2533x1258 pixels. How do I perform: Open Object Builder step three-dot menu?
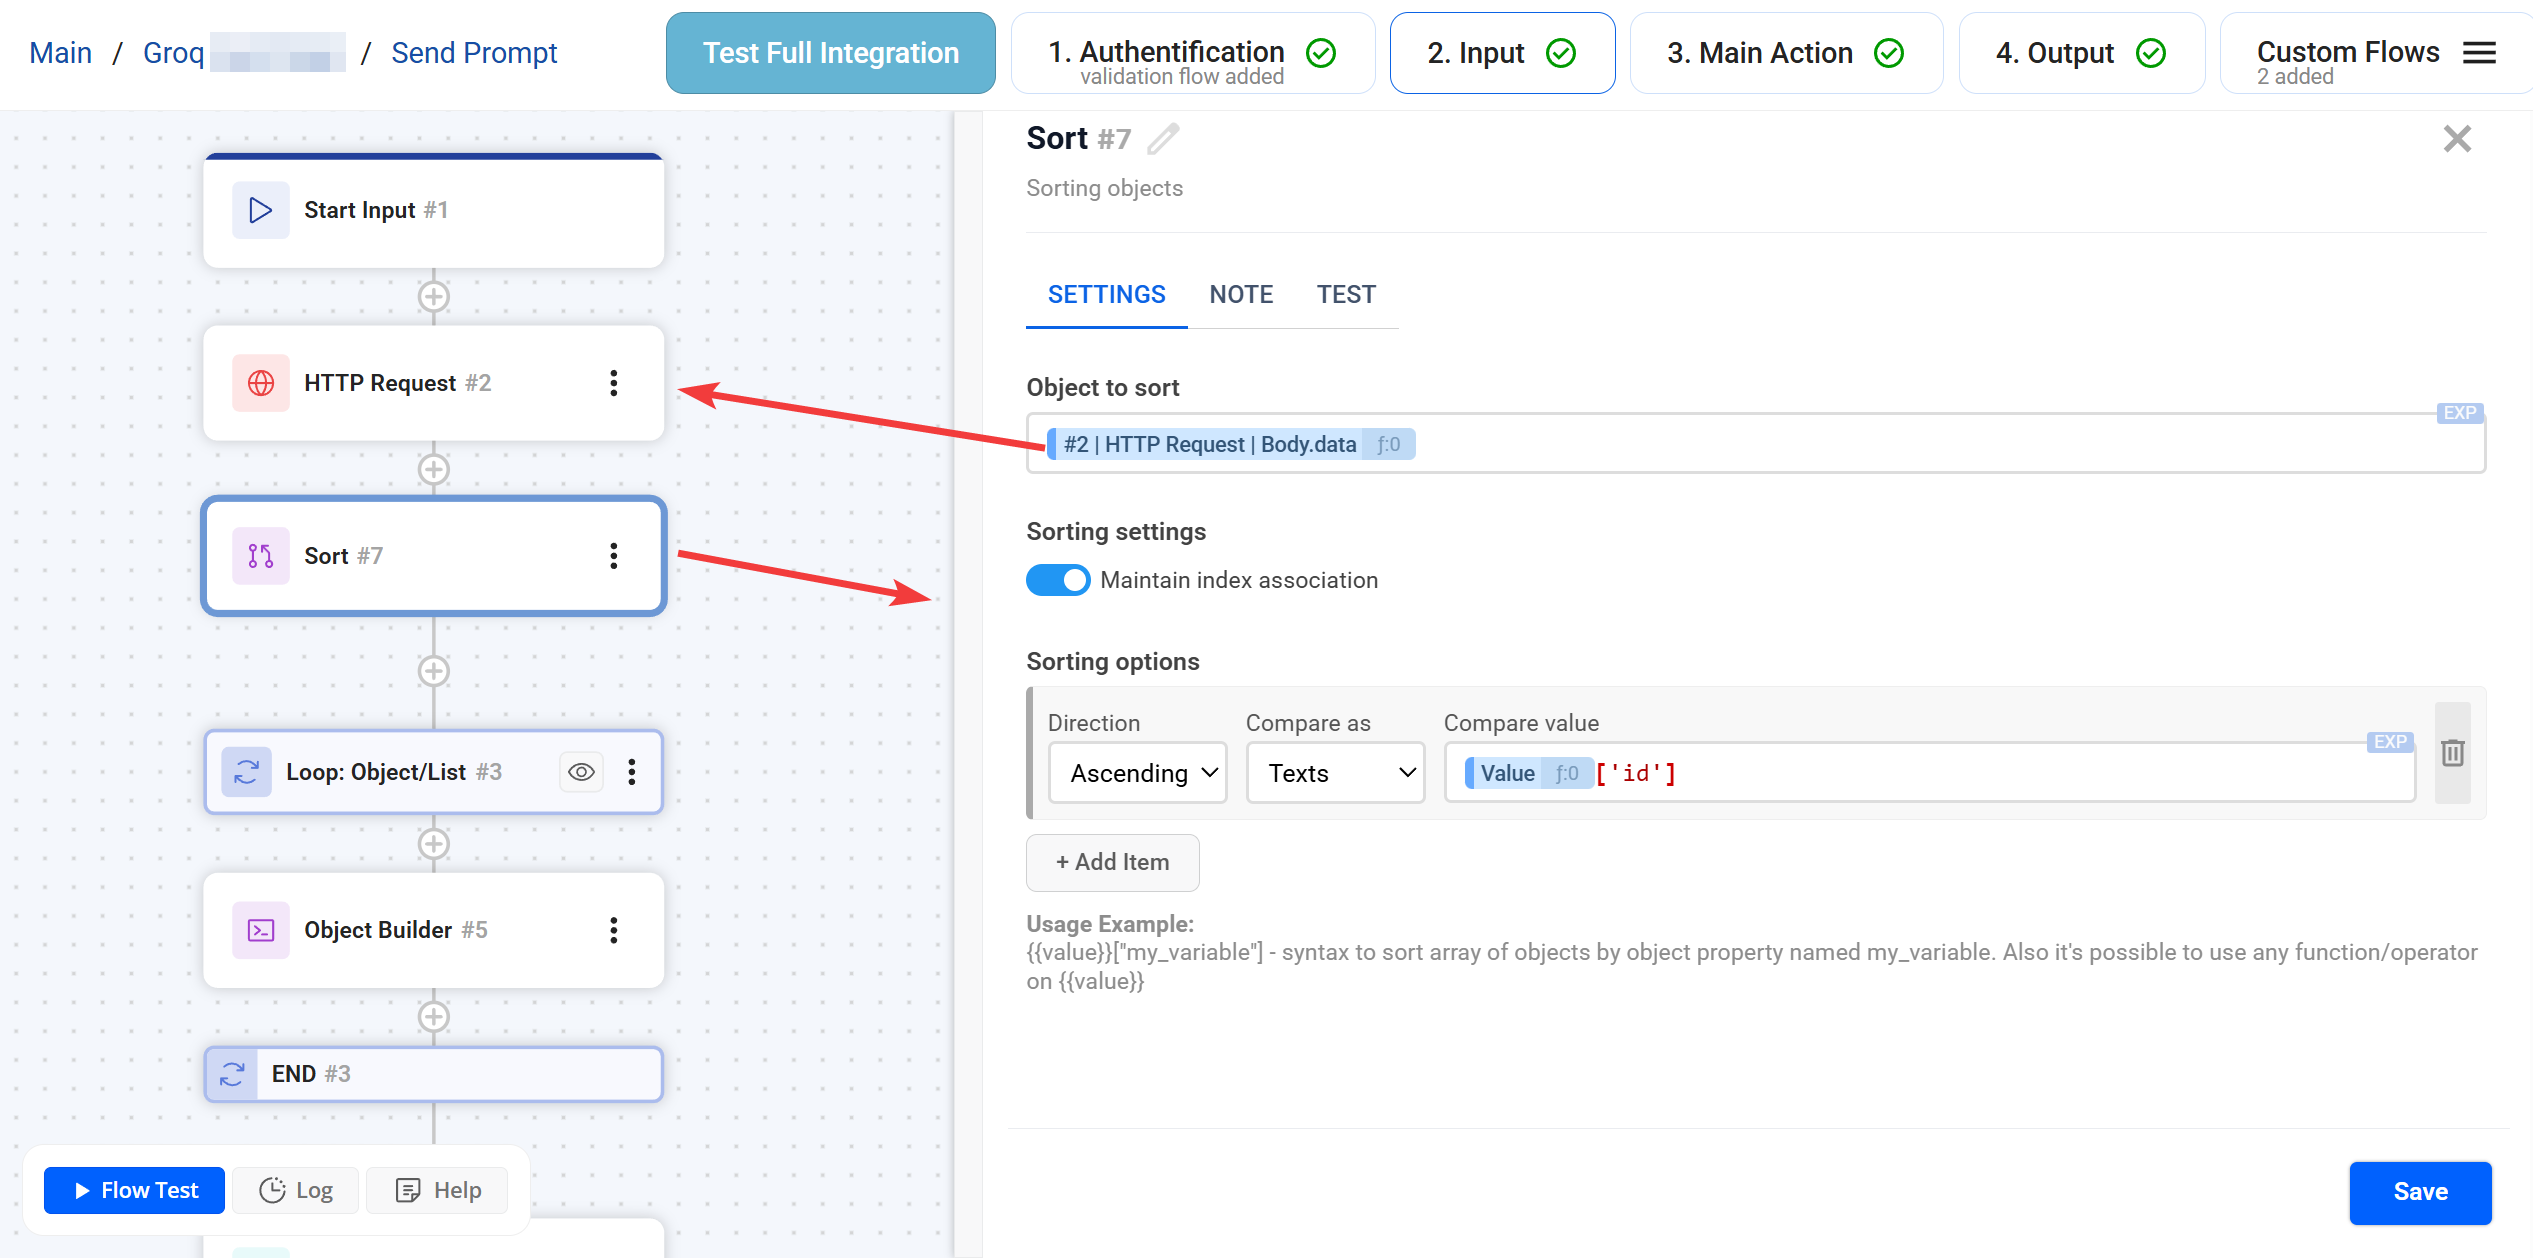pyautogui.click(x=614, y=930)
